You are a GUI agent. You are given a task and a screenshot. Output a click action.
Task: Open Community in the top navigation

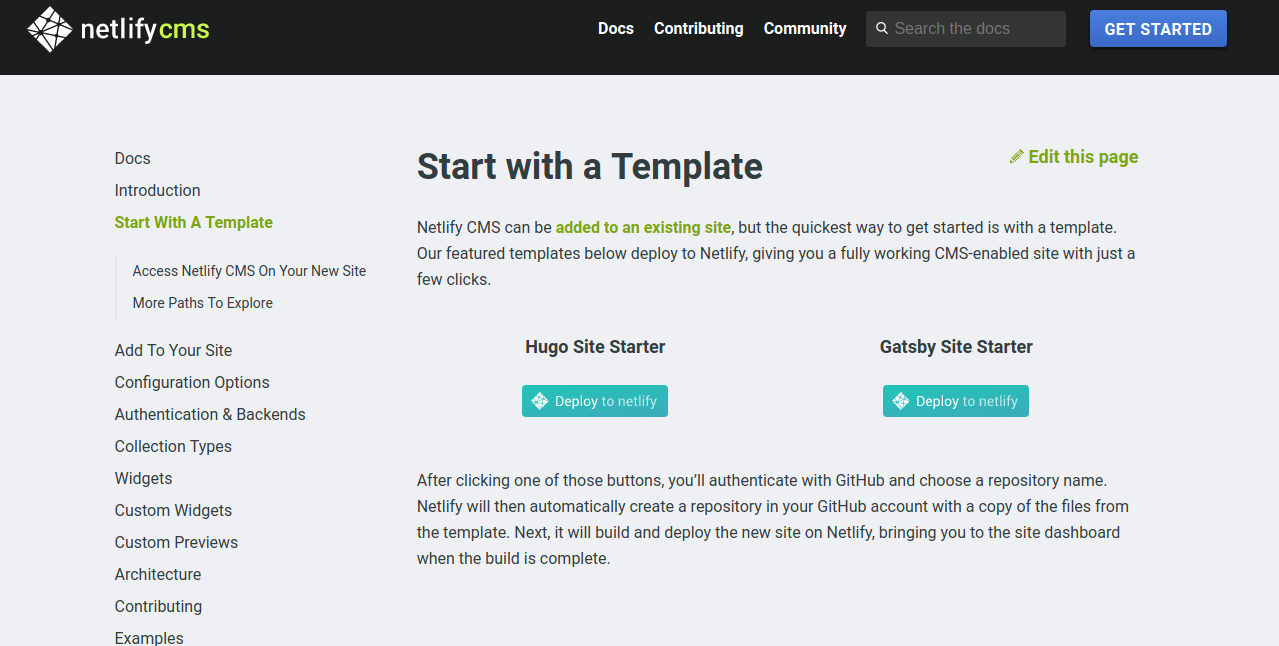[805, 29]
